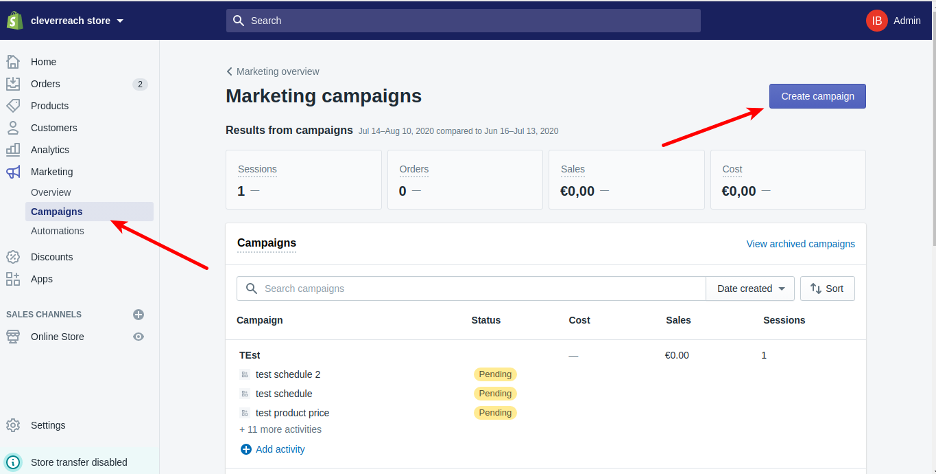Add a sales channel with plus icon

(139, 314)
